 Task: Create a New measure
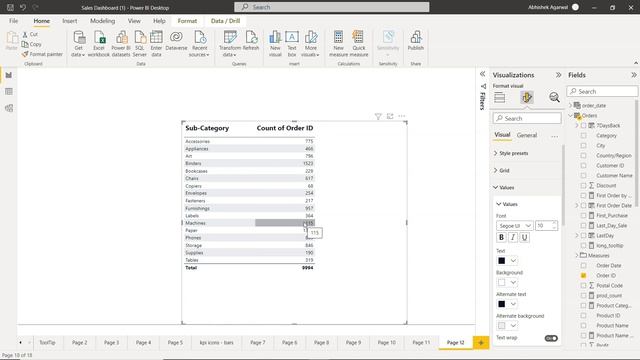pos(338,44)
